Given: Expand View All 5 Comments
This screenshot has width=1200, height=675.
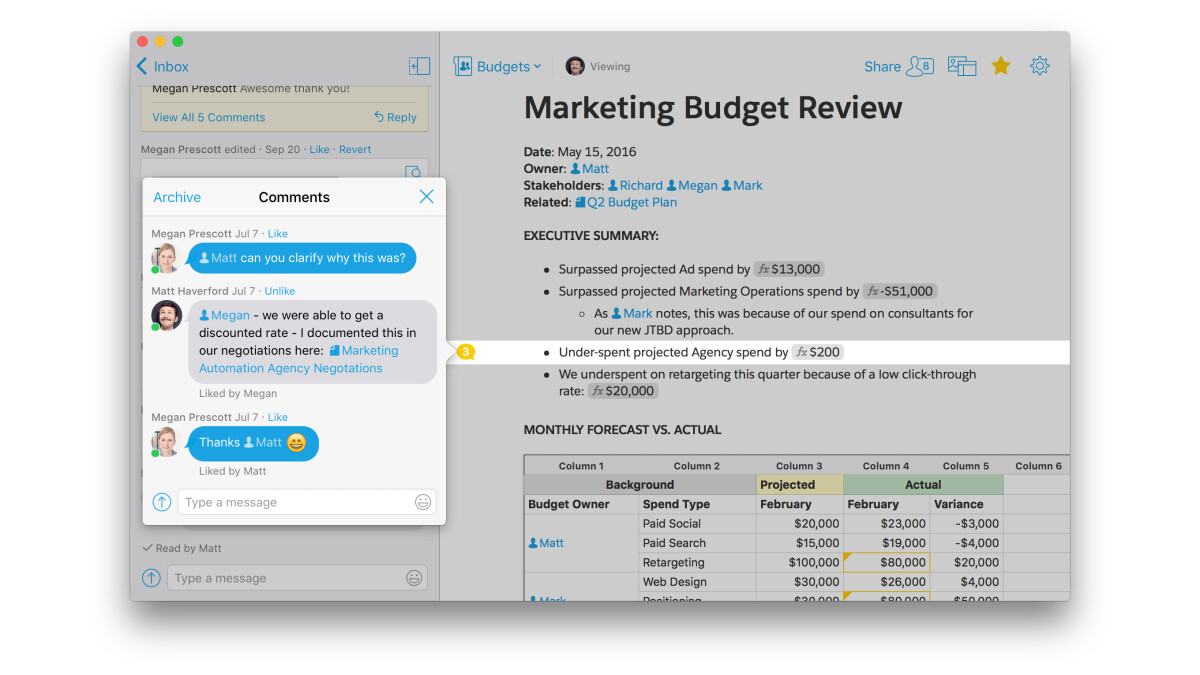Looking at the screenshot, I should point(208,117).
